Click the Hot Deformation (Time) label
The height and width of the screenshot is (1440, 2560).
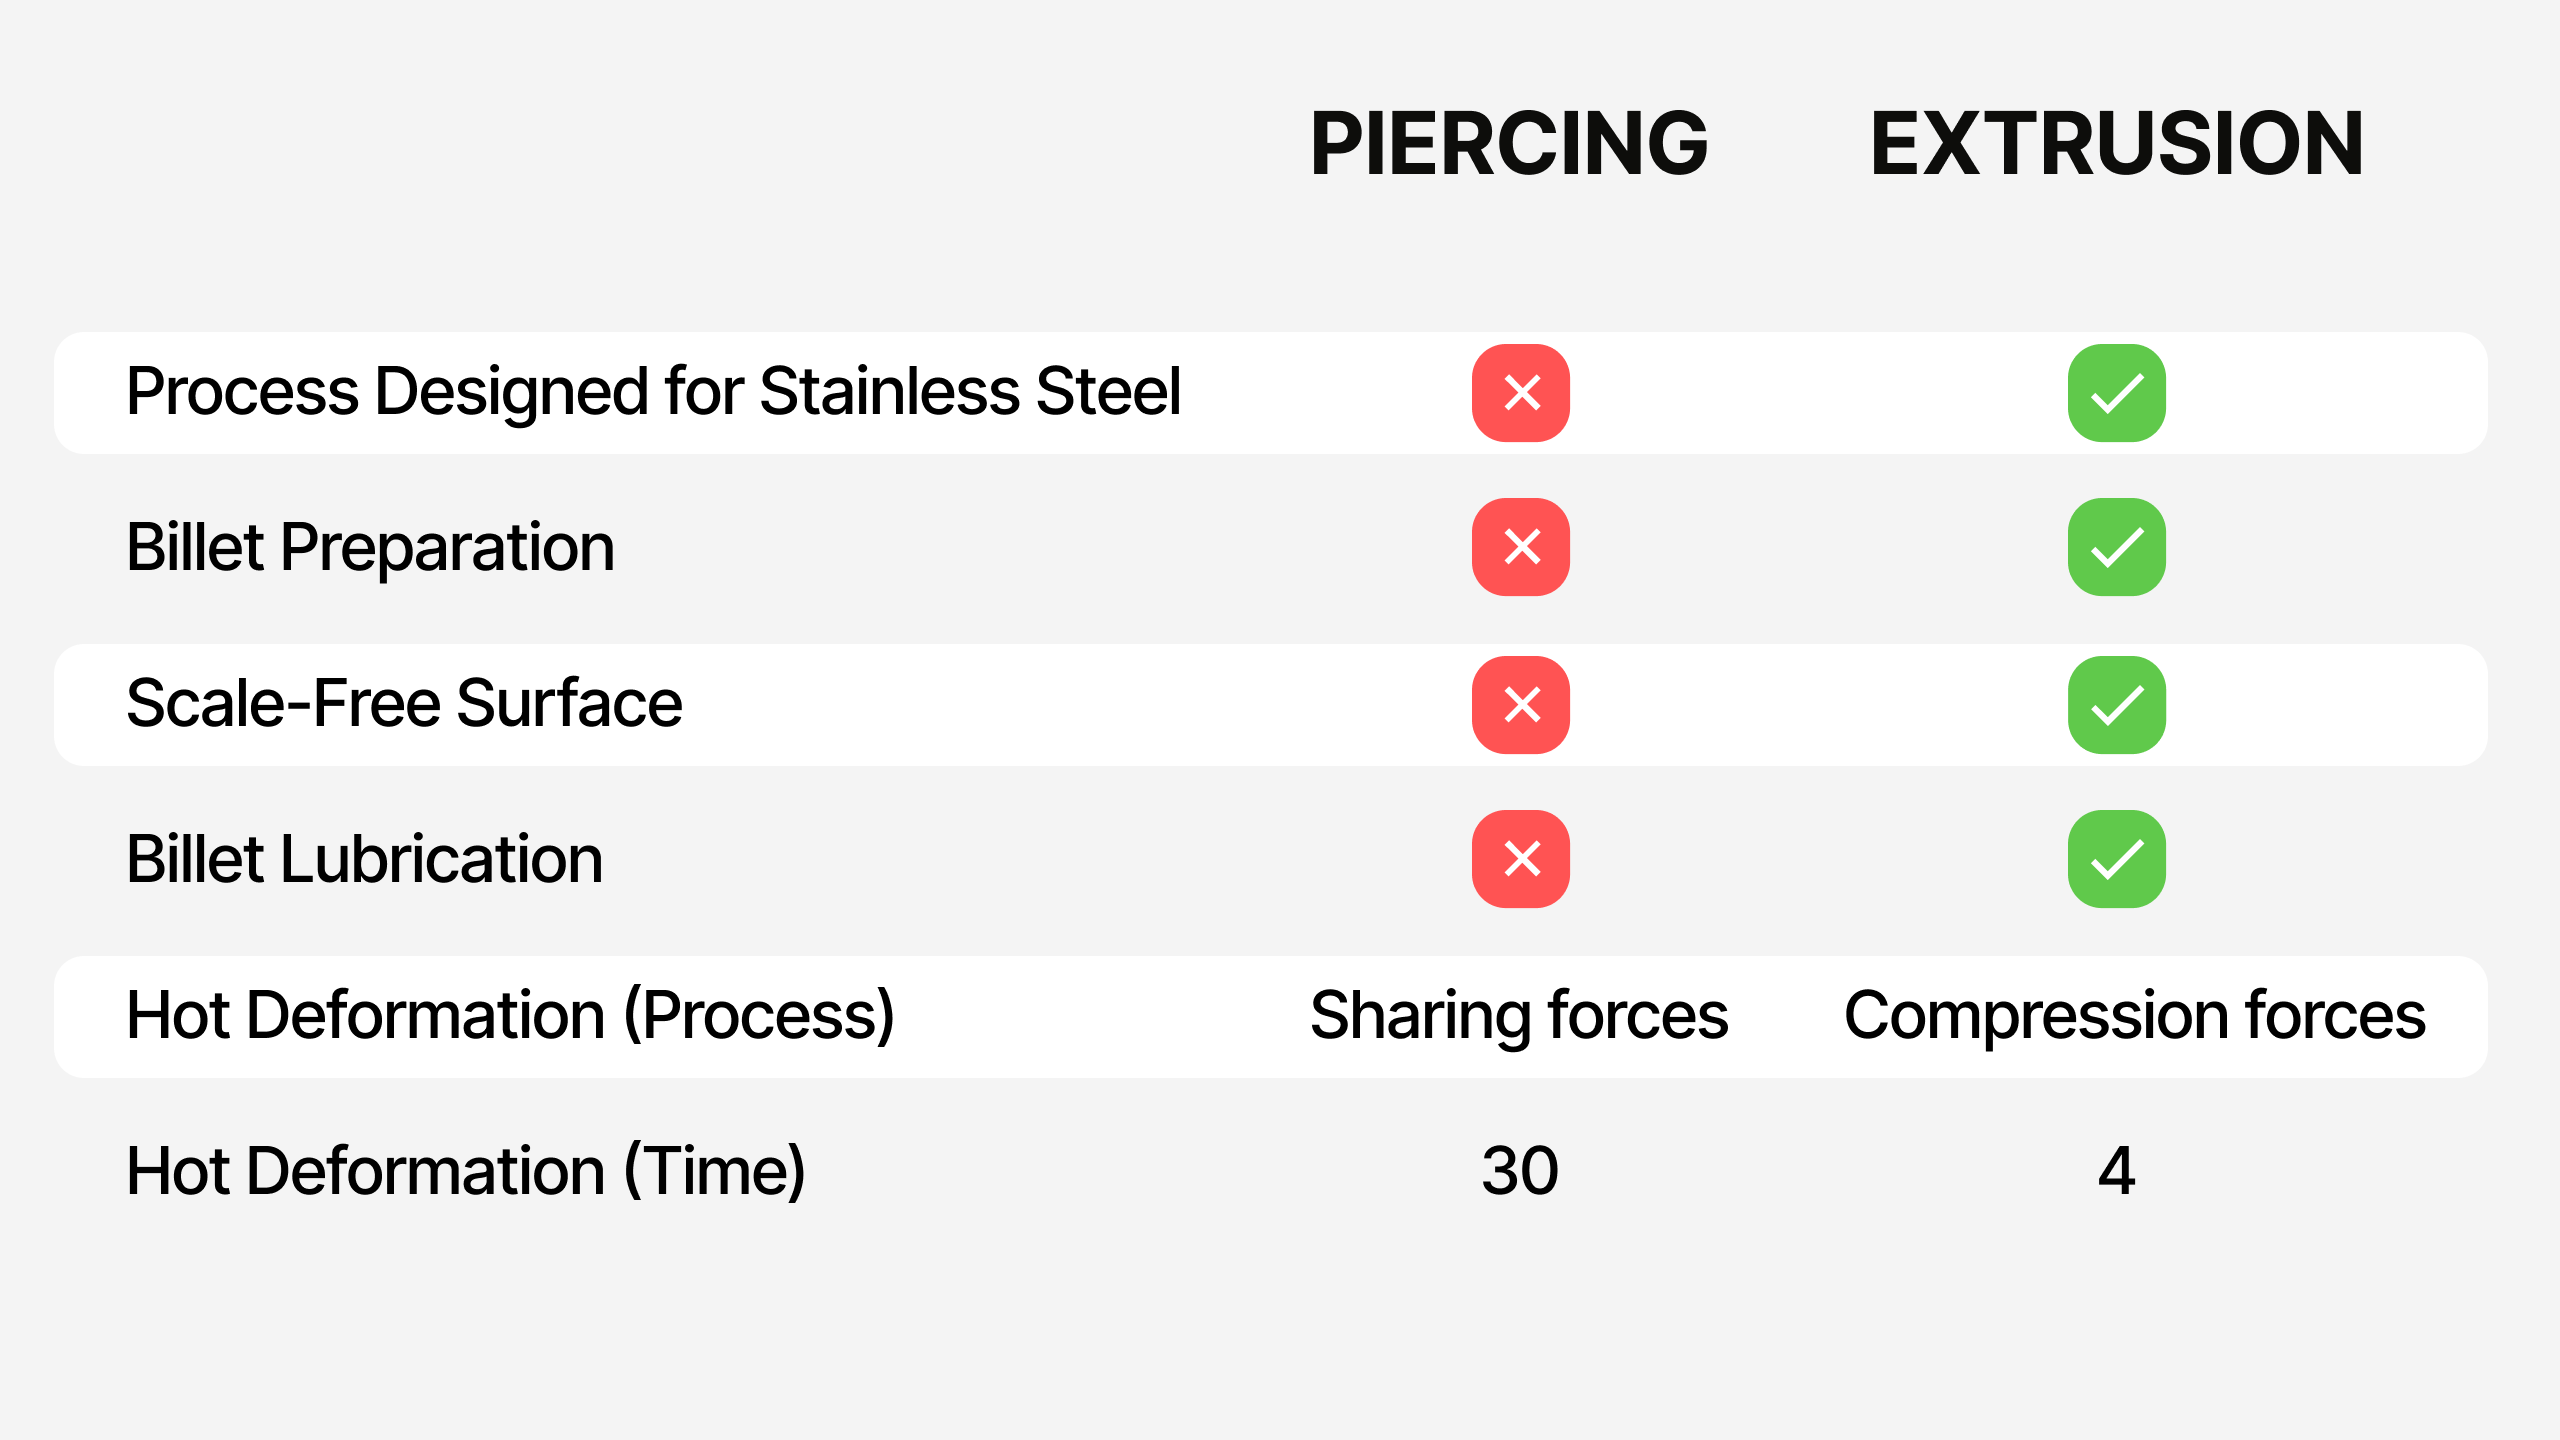tap(466, 1172)
